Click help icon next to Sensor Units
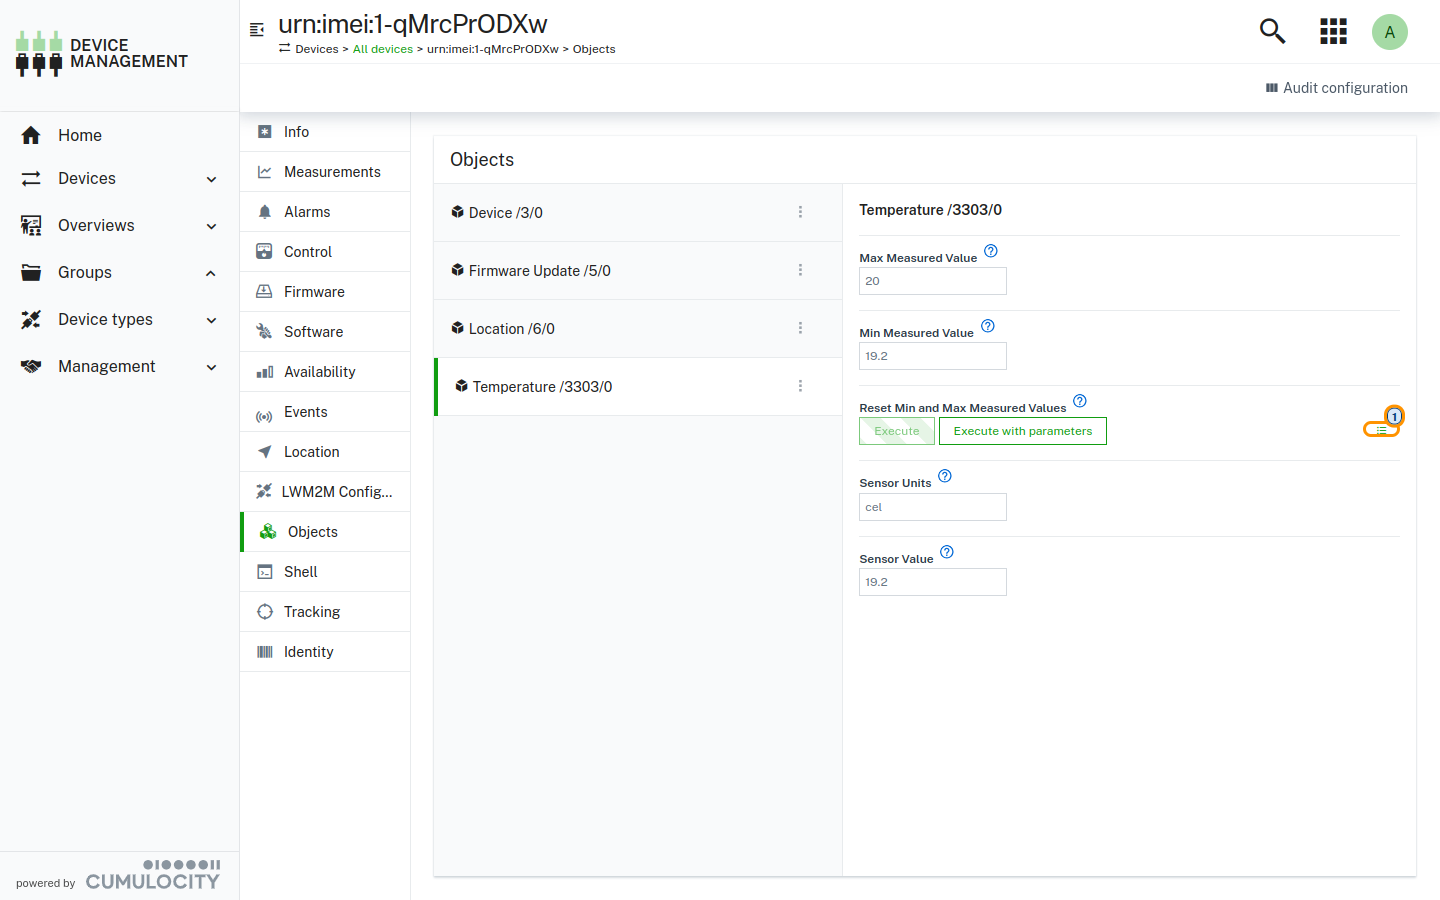Viewport: 1440px width, 900px height. pyautogui.click(x=944, y=476)
